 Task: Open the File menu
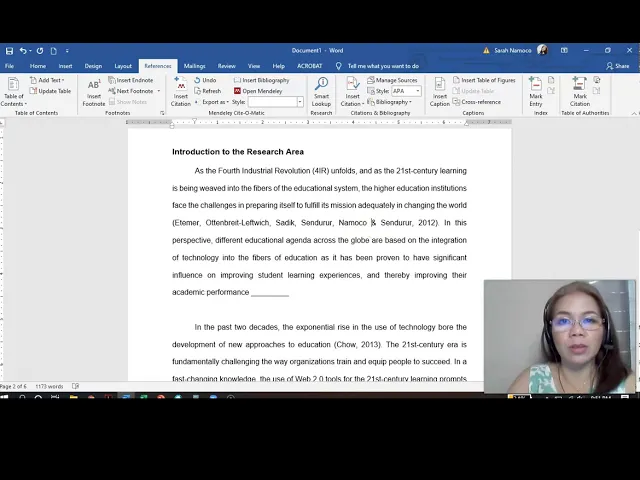[9, 66]
